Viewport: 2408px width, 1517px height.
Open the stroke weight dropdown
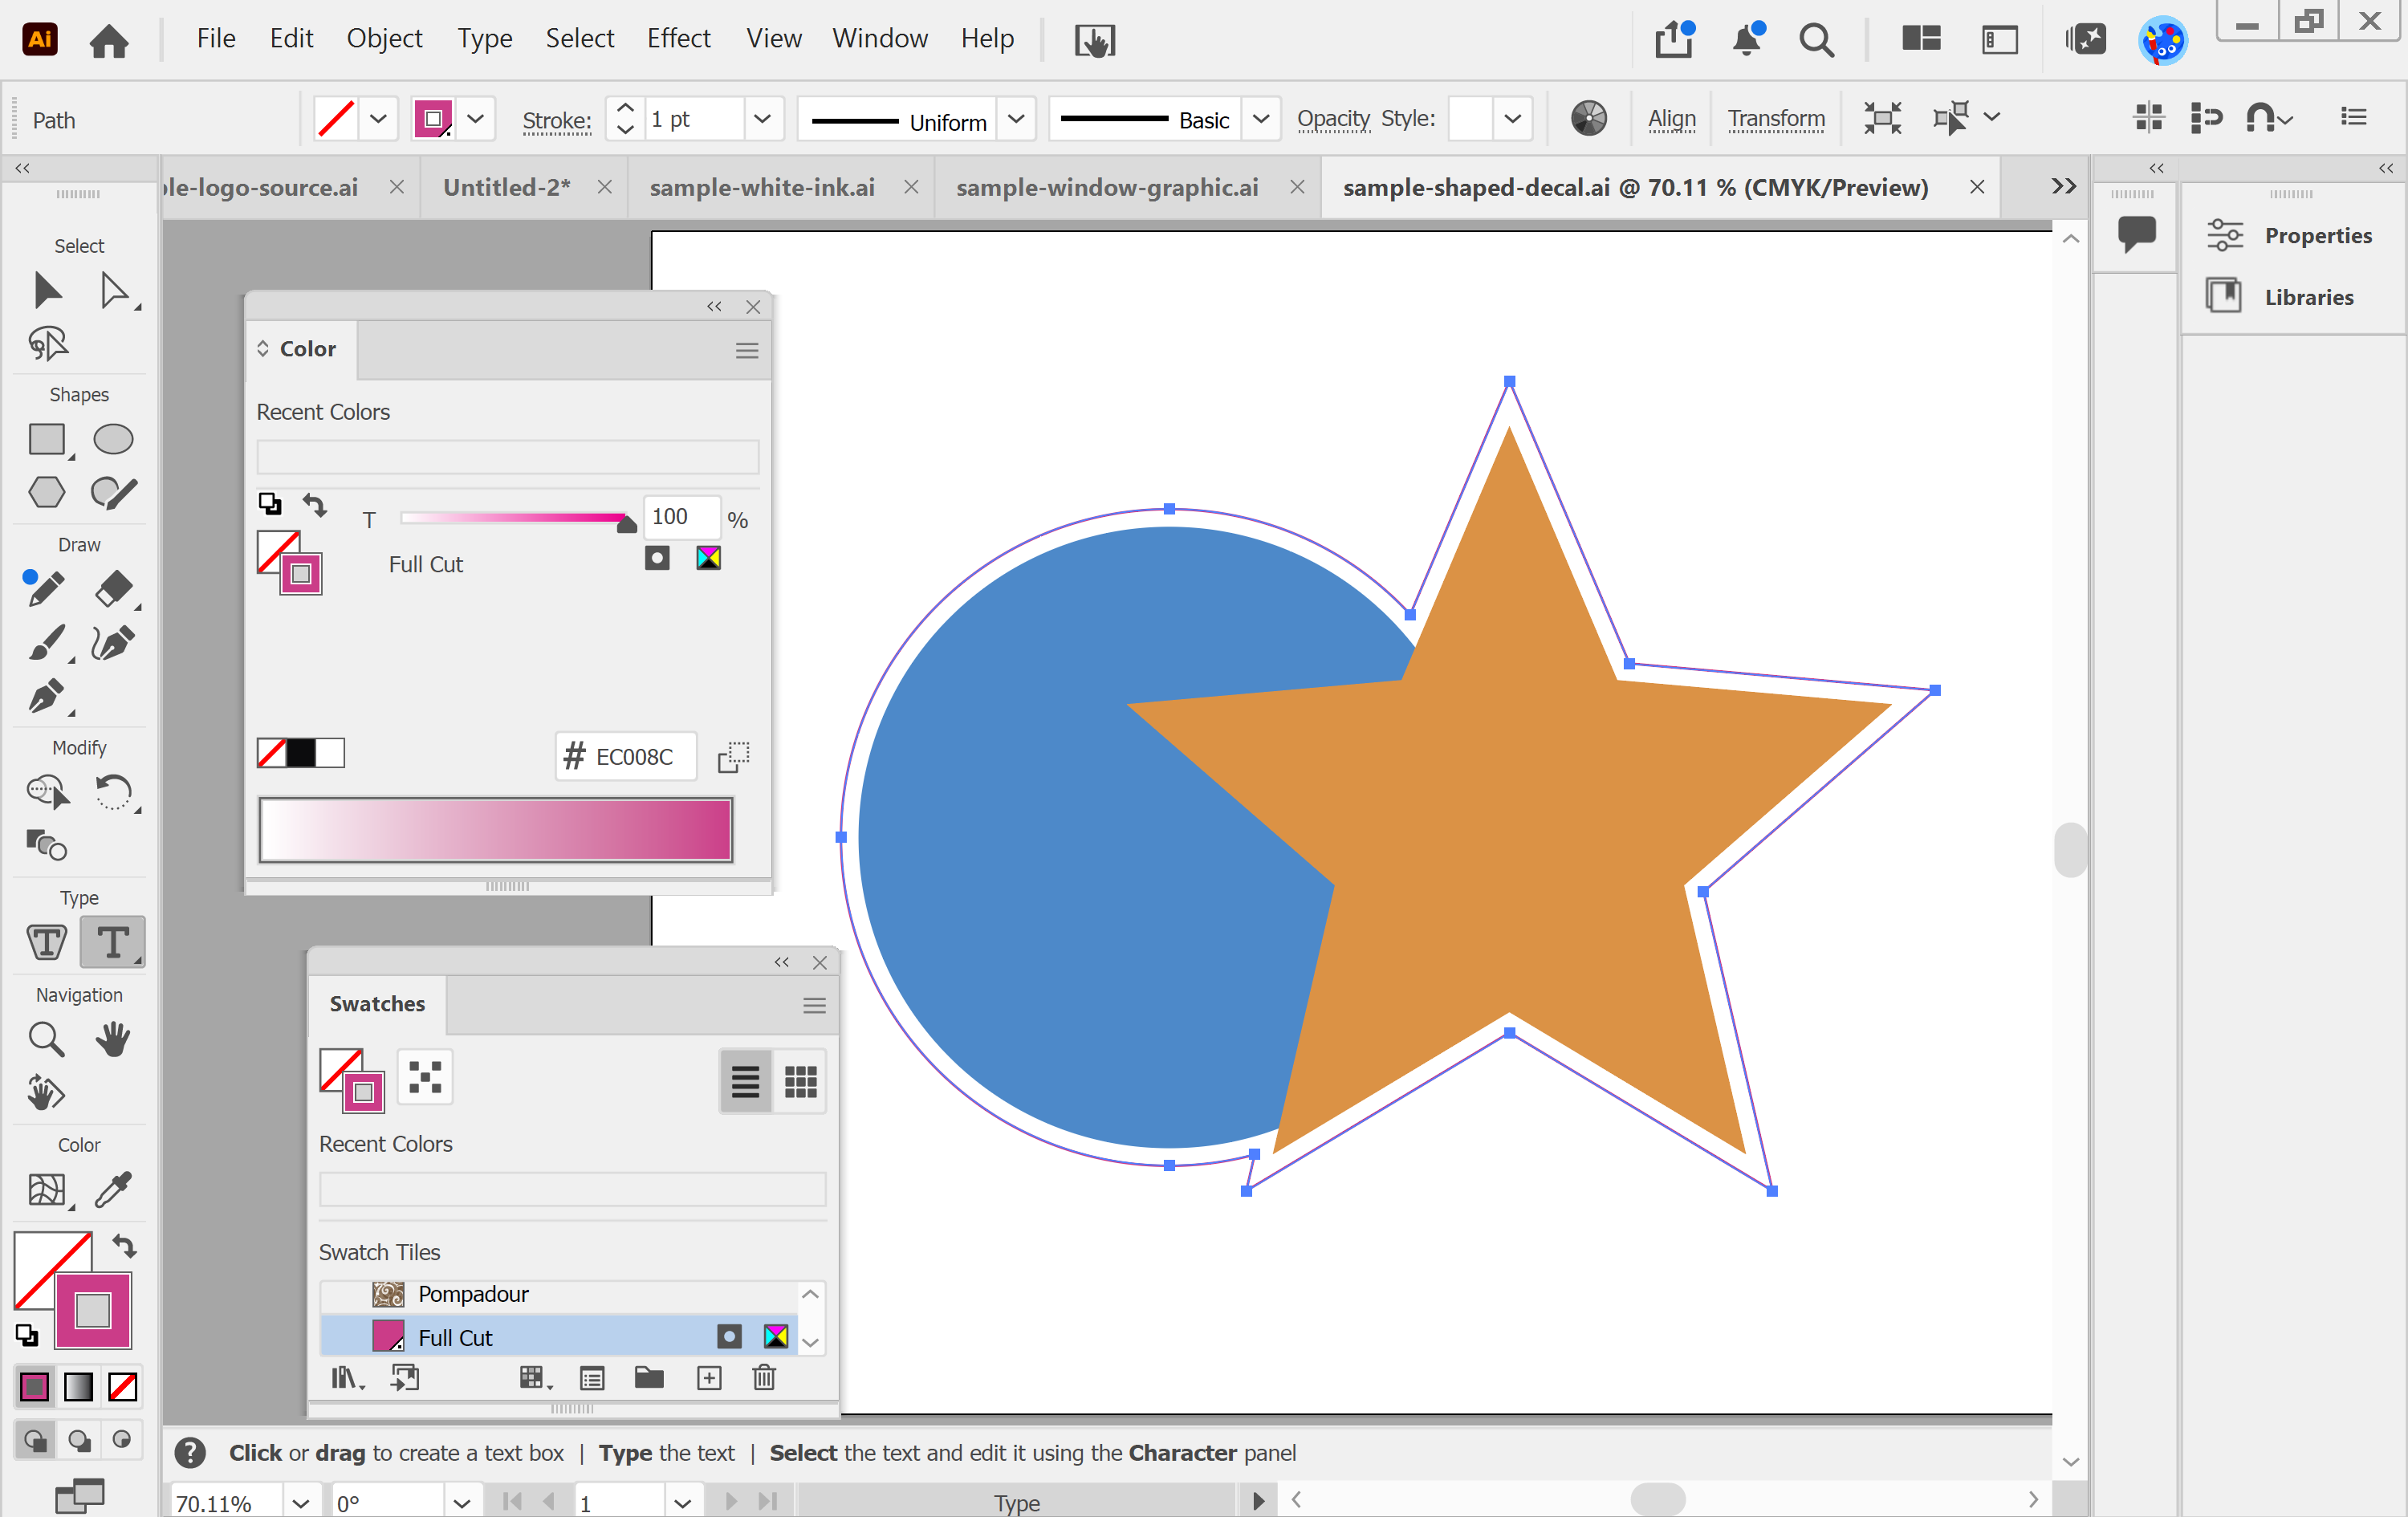[x=763, y=119]
